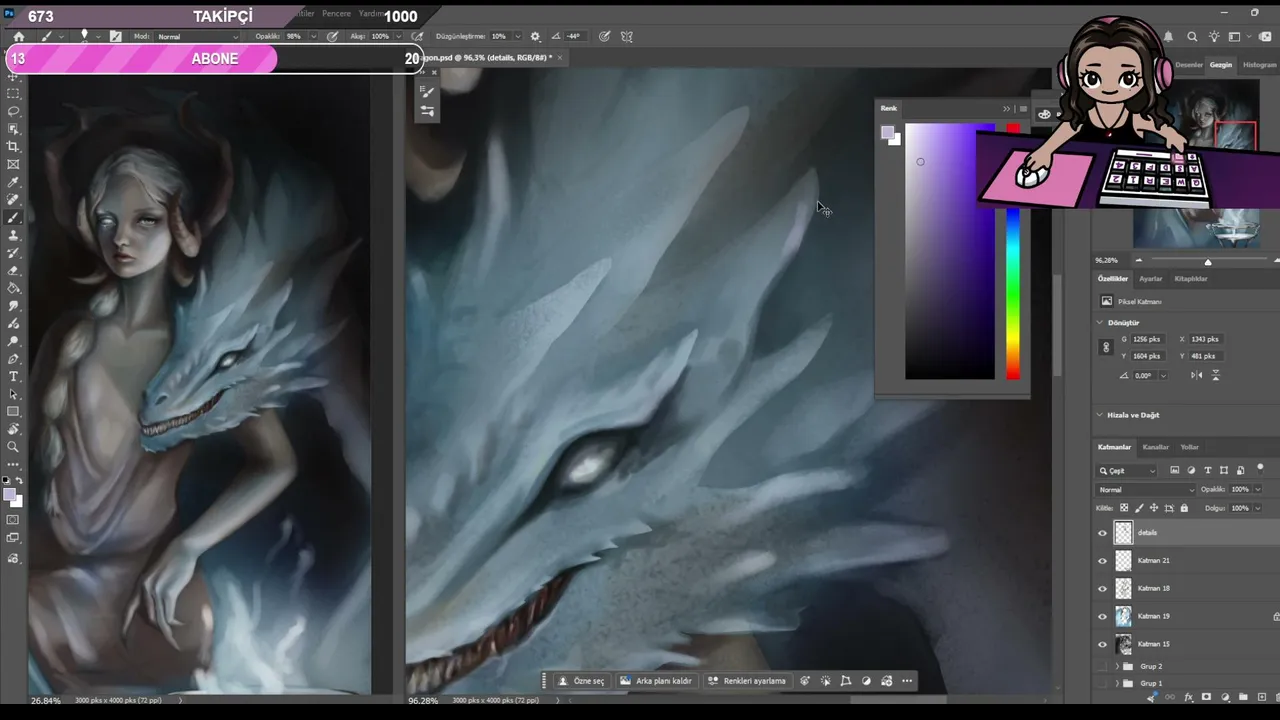Select the Paint Bucket tool
This screenshot has width=1280, height=720.
13,289
